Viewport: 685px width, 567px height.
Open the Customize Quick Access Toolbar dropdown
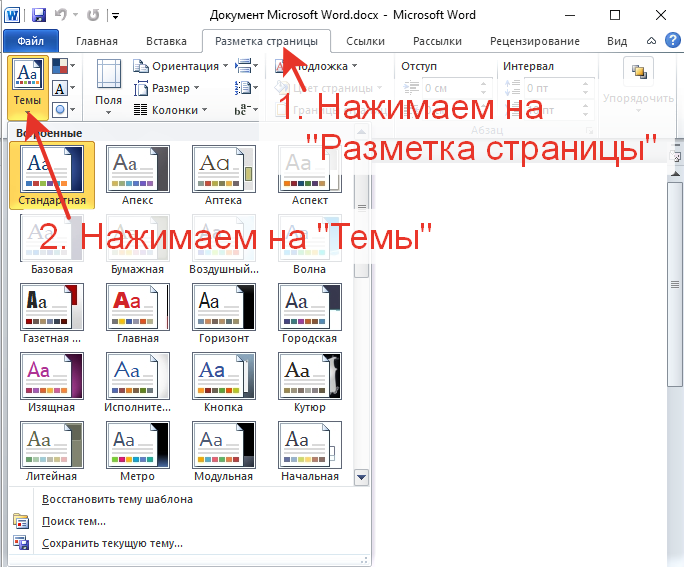click(115, 16)
